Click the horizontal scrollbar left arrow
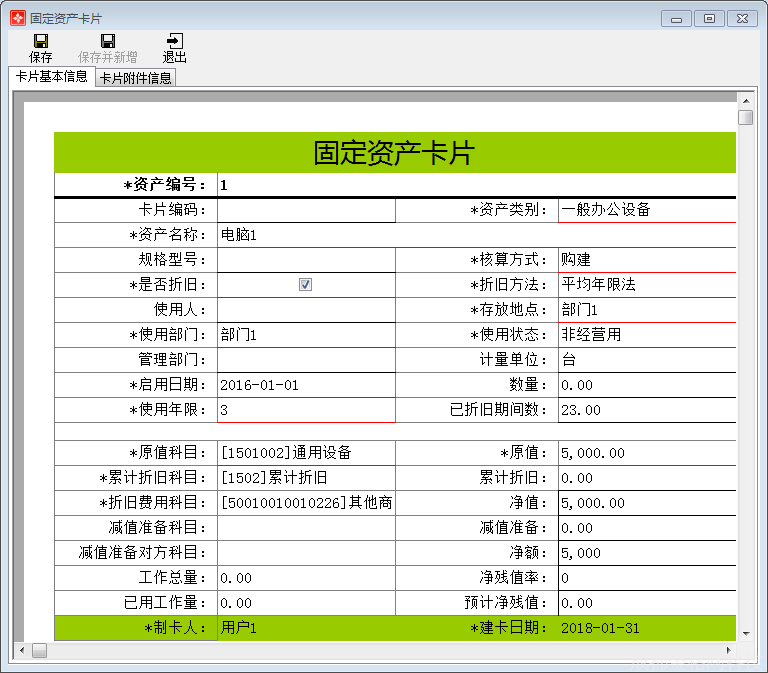 pos(21,650)
